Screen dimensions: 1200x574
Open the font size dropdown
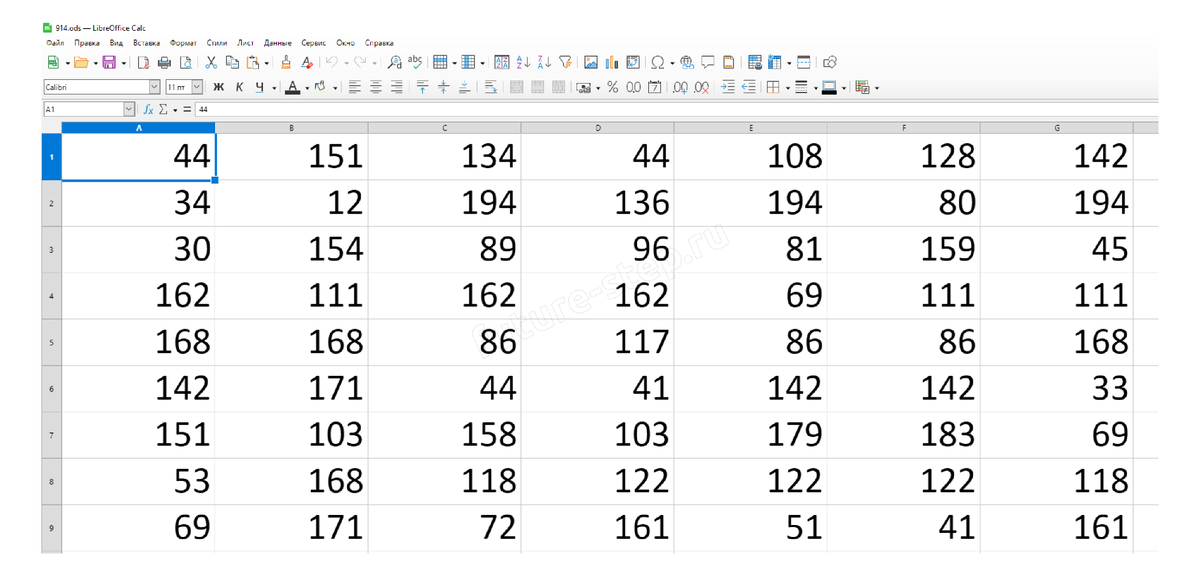pos(197,87)
